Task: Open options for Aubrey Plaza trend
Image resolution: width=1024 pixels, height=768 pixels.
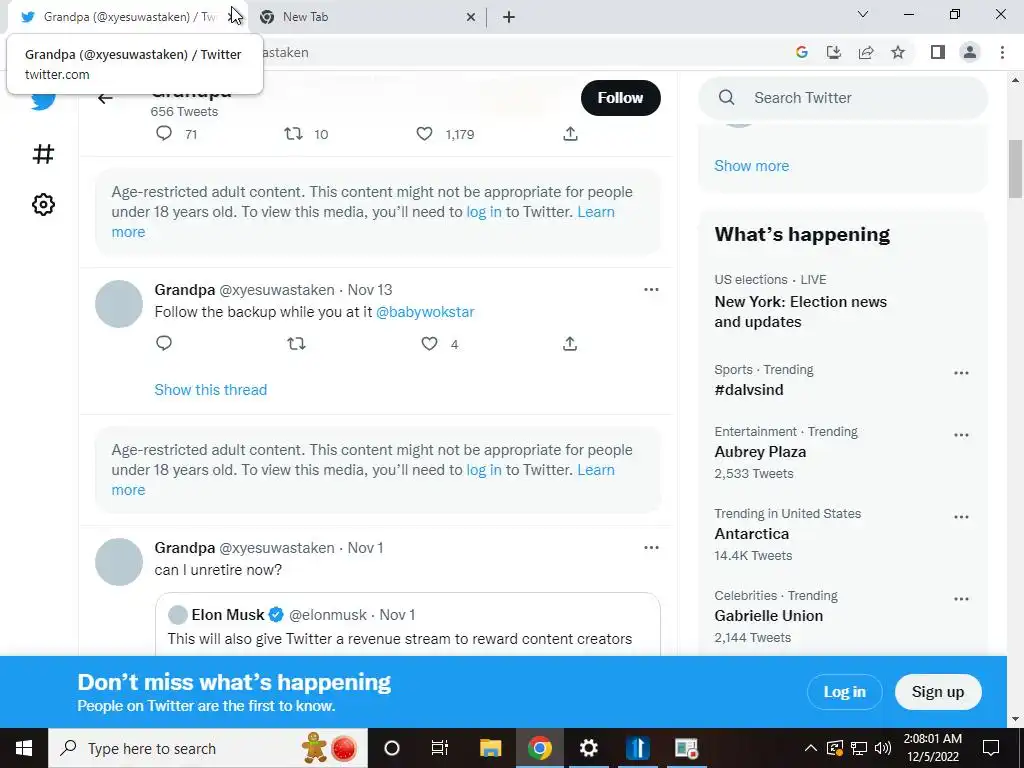Action: click(x=961, y=435)
